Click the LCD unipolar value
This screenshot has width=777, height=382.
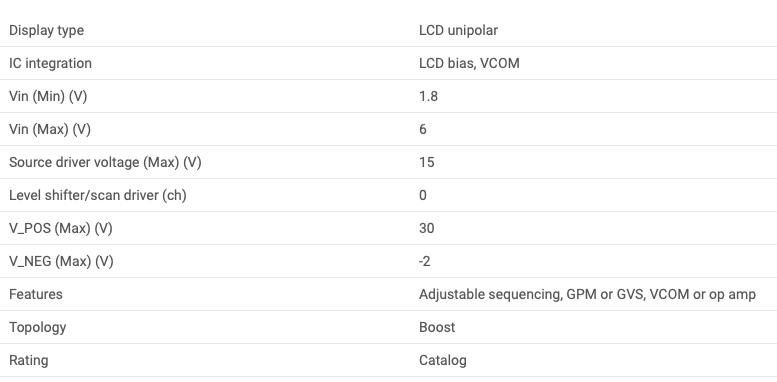coord(458,30)
